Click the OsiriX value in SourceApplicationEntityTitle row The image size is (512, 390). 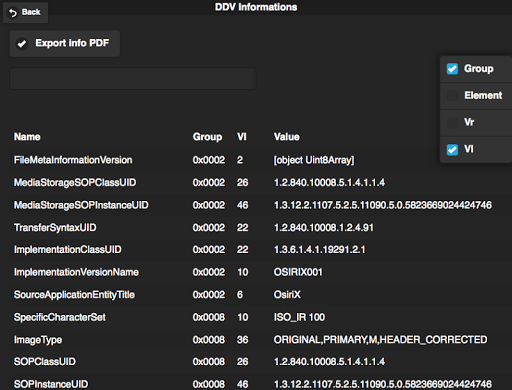tap(287, 295)
